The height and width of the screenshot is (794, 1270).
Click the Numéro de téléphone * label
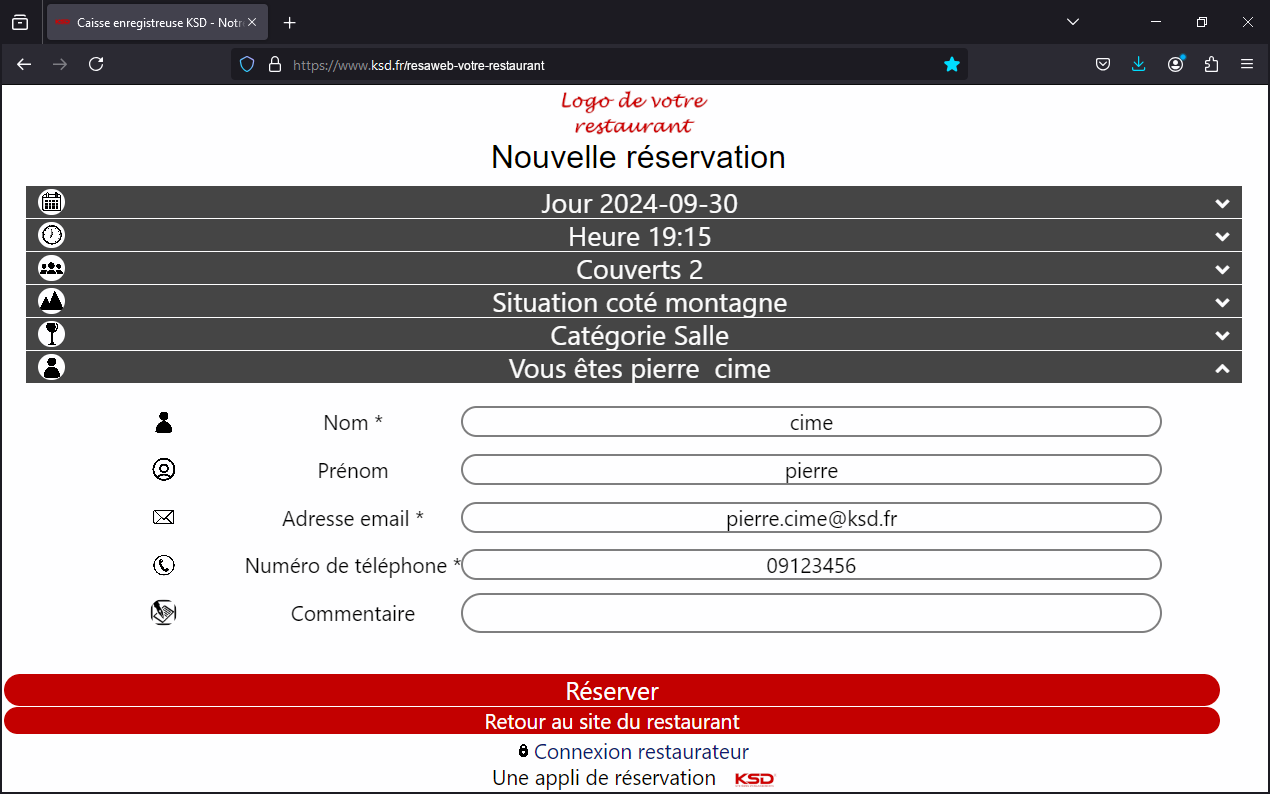coord(353,565)
